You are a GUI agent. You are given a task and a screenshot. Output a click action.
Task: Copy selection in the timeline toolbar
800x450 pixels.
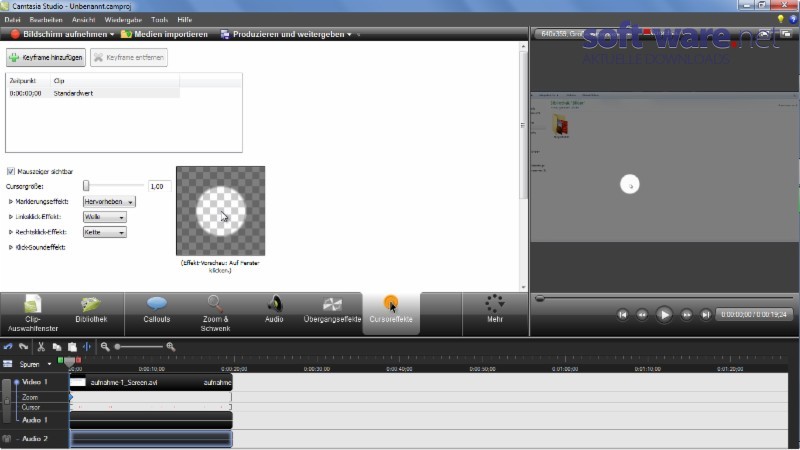point(57,347)
